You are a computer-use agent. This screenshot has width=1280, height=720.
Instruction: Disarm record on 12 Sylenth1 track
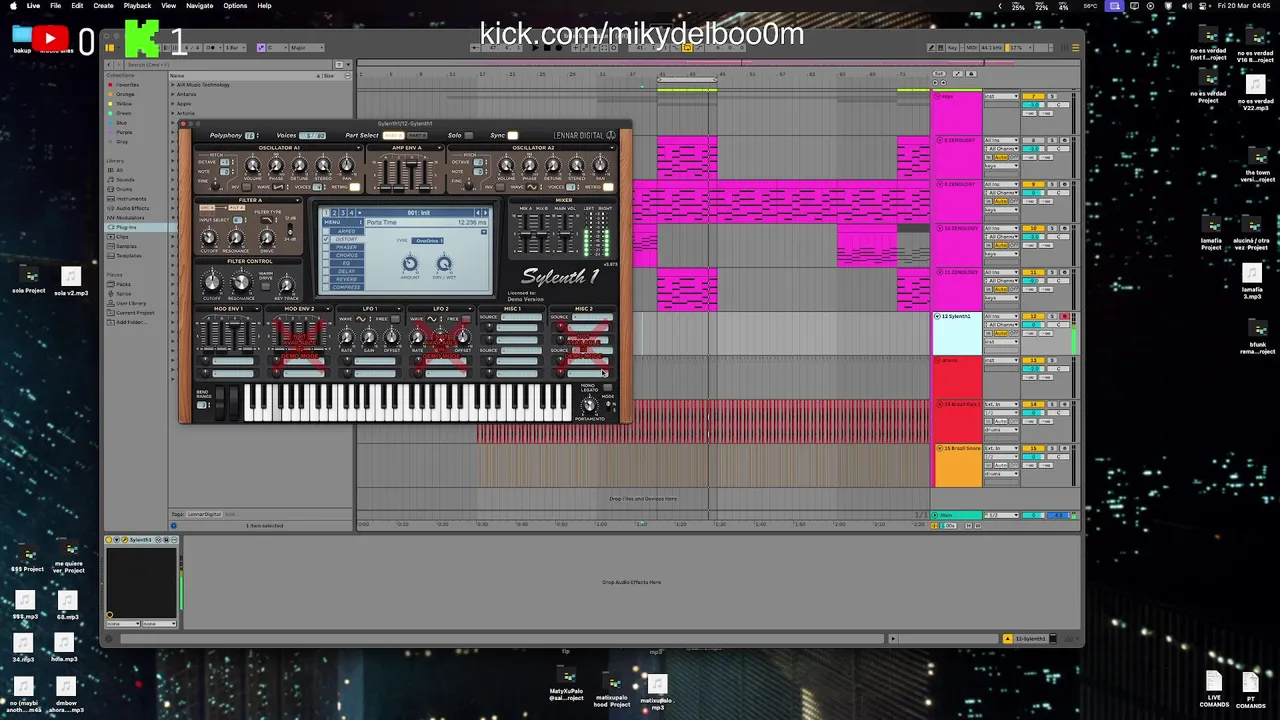click(x=1065, y=316)
